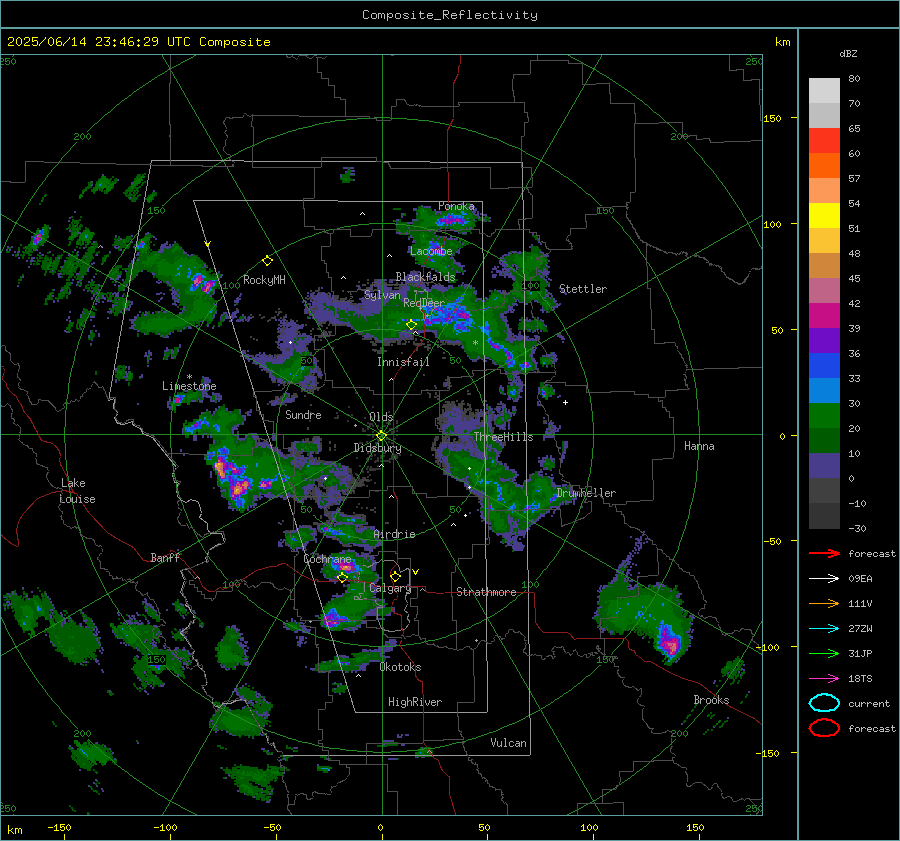The width and height of the screenshot is (900, 841).
Task: Click the bright green 30-20 dBZ swatch
Action: tap(824, 416)
